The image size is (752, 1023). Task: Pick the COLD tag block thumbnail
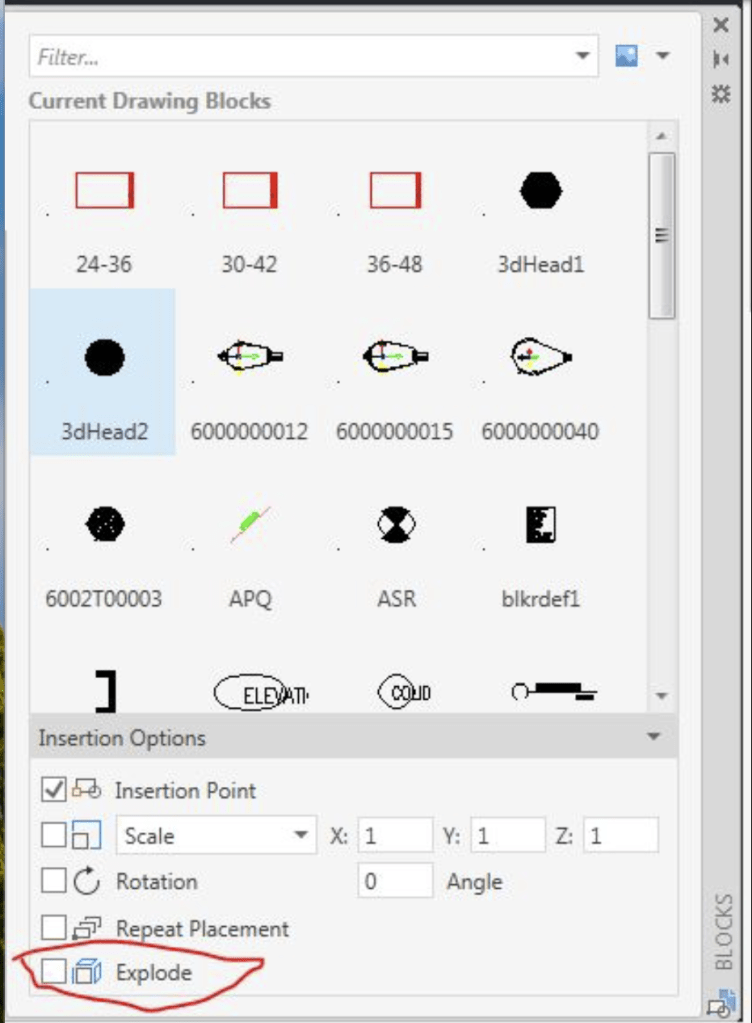[404, 692]
